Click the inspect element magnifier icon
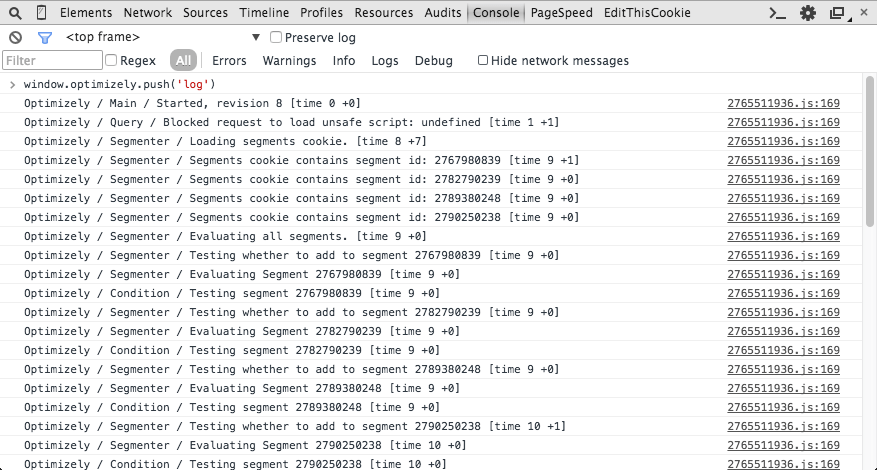Screen dimensions: 877x470 [15, 13]
